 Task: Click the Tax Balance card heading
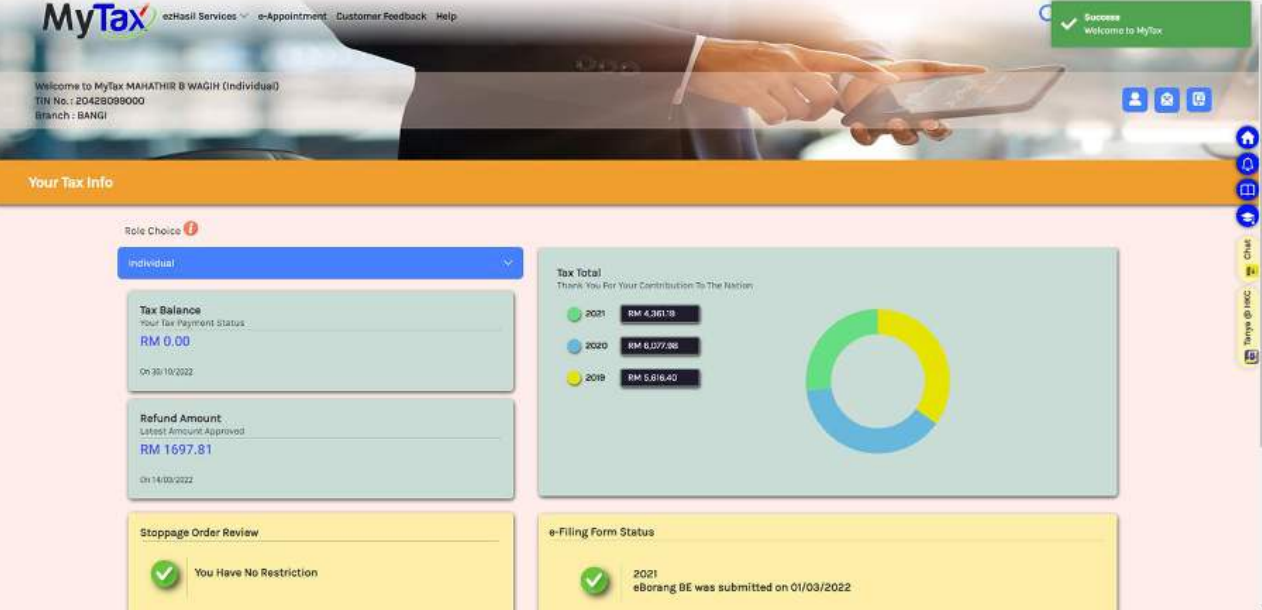(x=170, y=310)
